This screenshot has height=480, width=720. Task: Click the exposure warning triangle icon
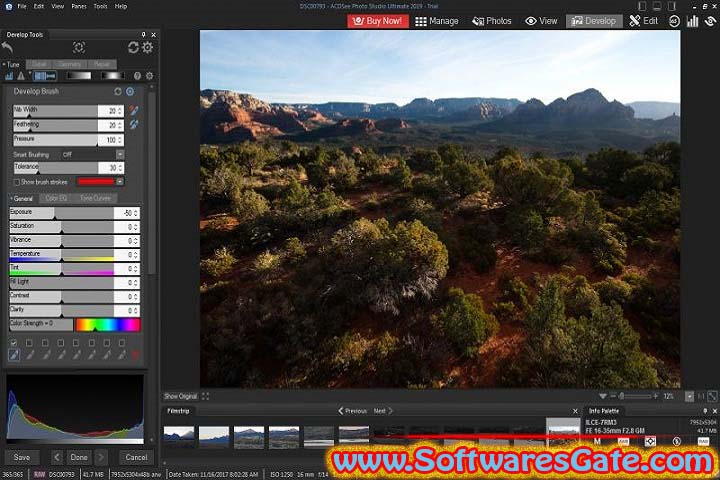(21, 76)
